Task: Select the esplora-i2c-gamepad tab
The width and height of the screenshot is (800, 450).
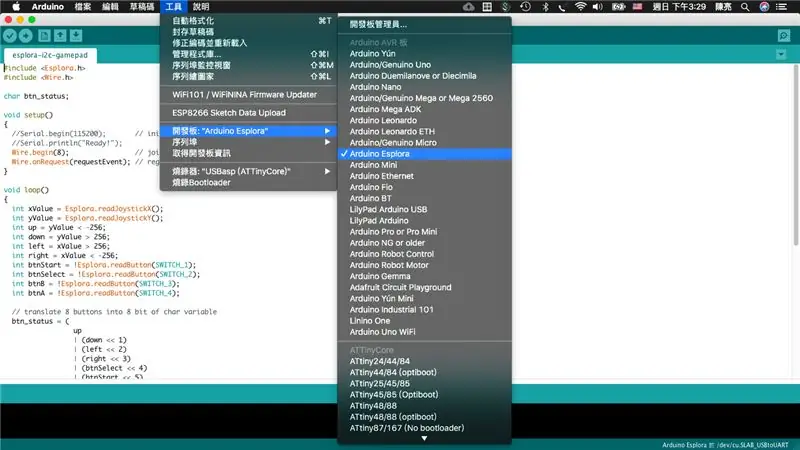Action: tap(50, 55)
